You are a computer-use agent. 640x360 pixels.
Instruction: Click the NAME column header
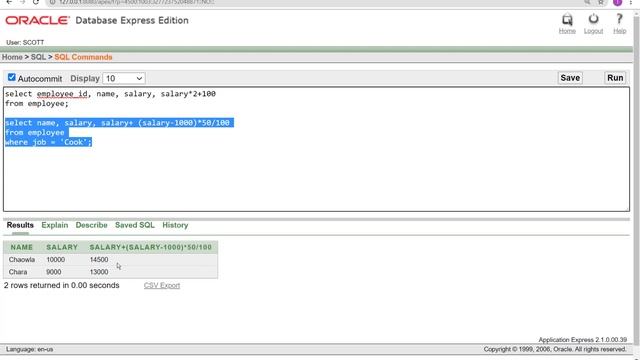22,247
